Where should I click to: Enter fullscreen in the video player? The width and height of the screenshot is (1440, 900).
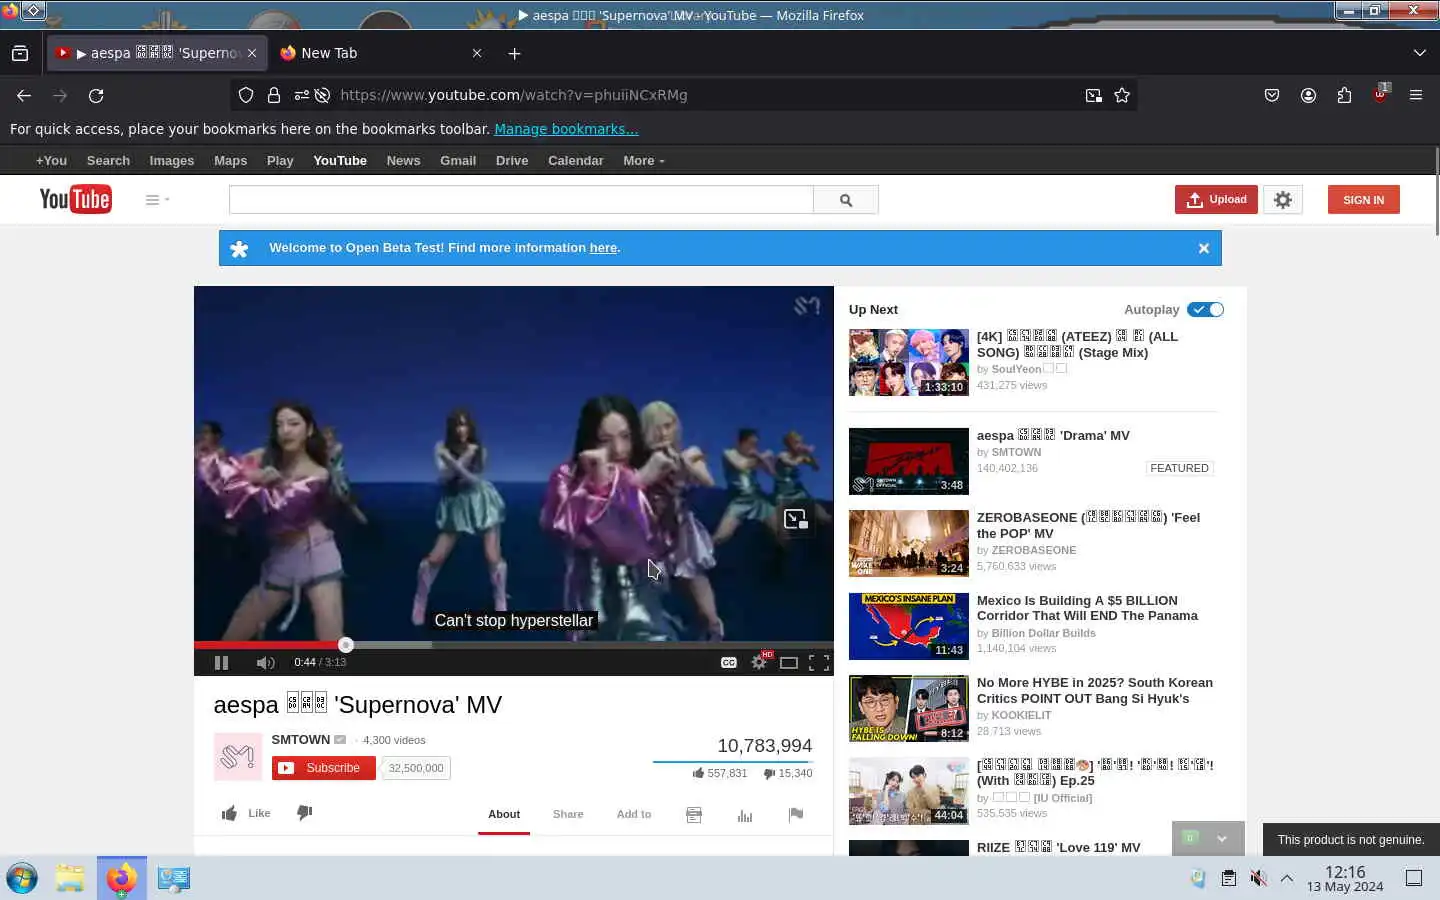pyautogui.click(x=819, y=662)
